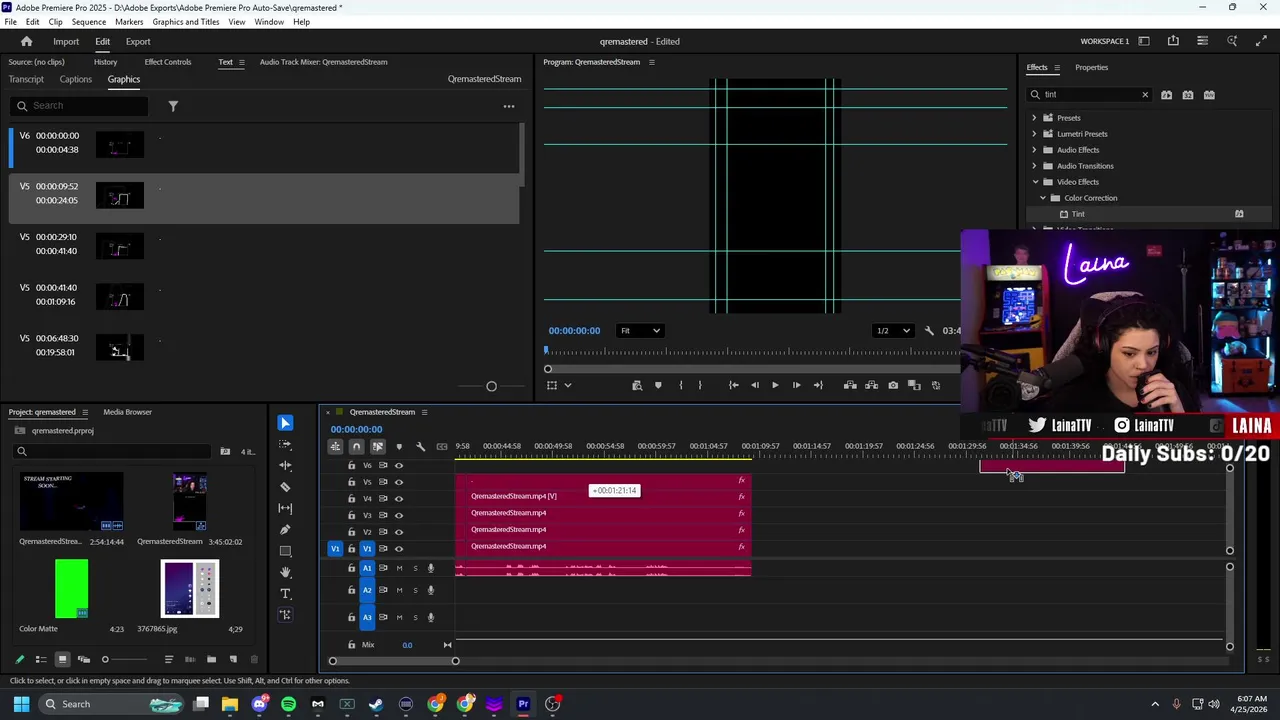The width and height of the screenshot is (1280, 720).
Task: Switch to the Import workspace
Action: 66,42
